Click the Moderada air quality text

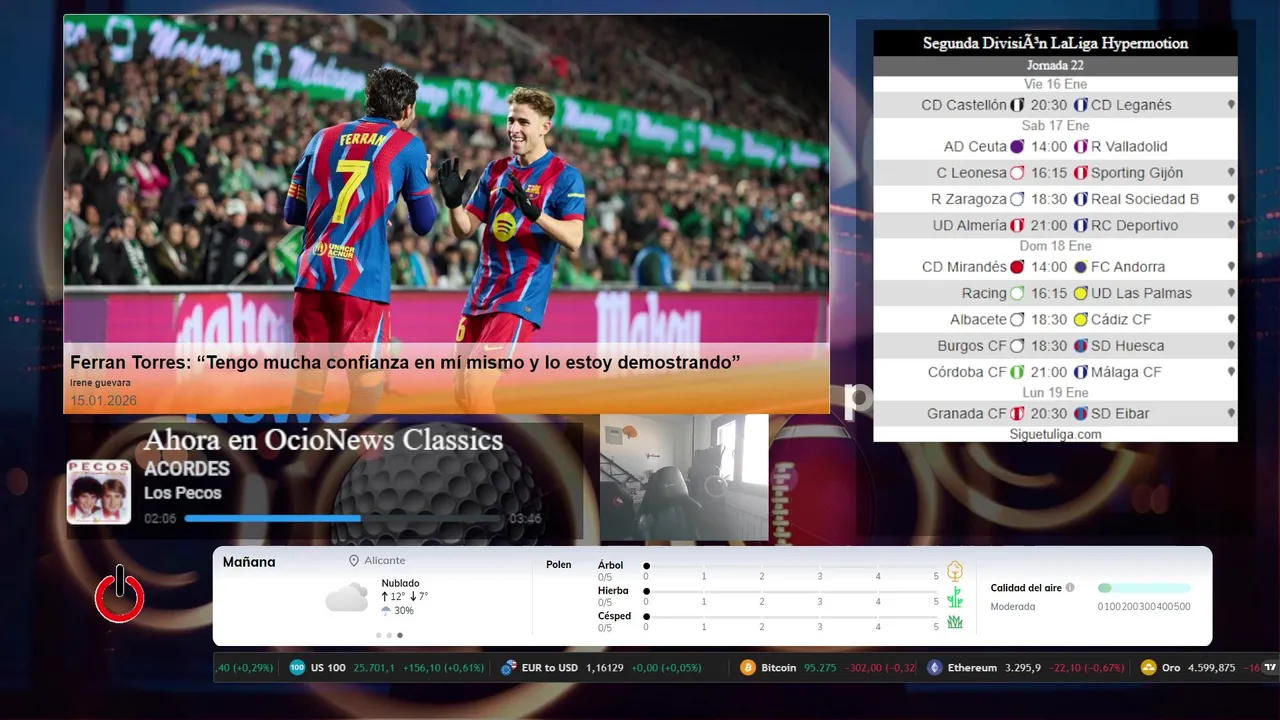coord(1013,607)
